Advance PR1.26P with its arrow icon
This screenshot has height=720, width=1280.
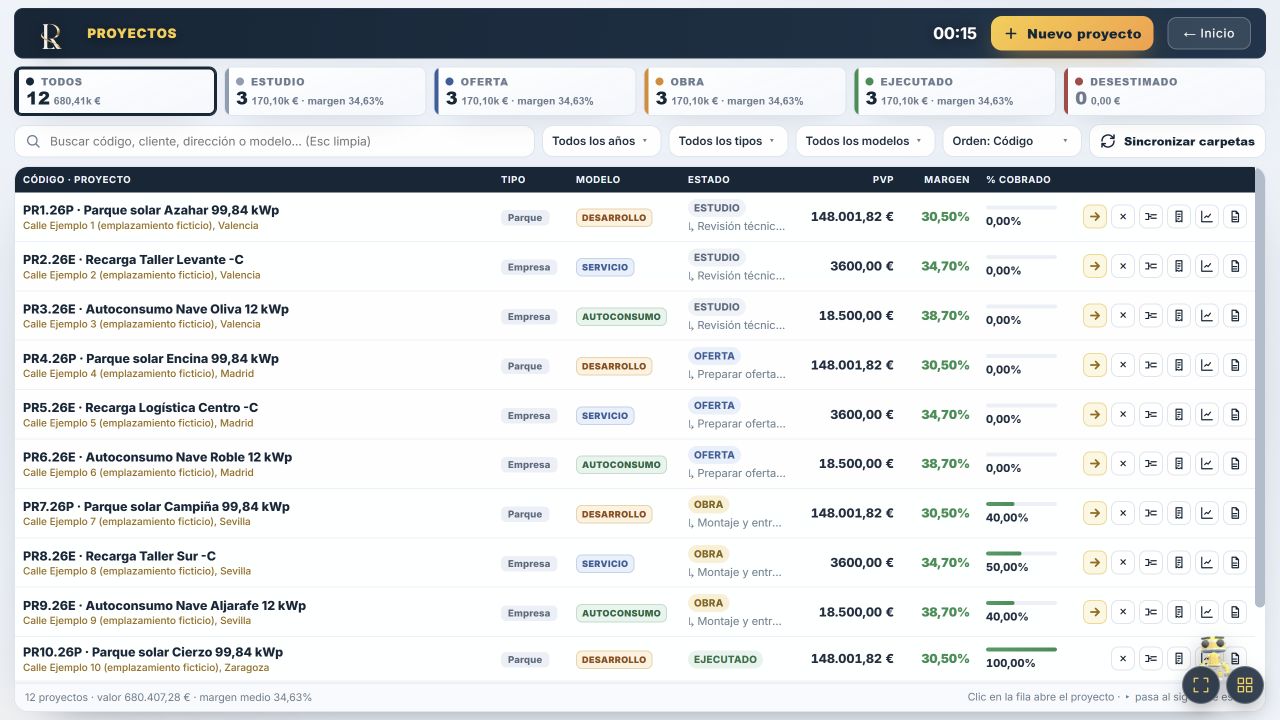tap(1095, 217)
